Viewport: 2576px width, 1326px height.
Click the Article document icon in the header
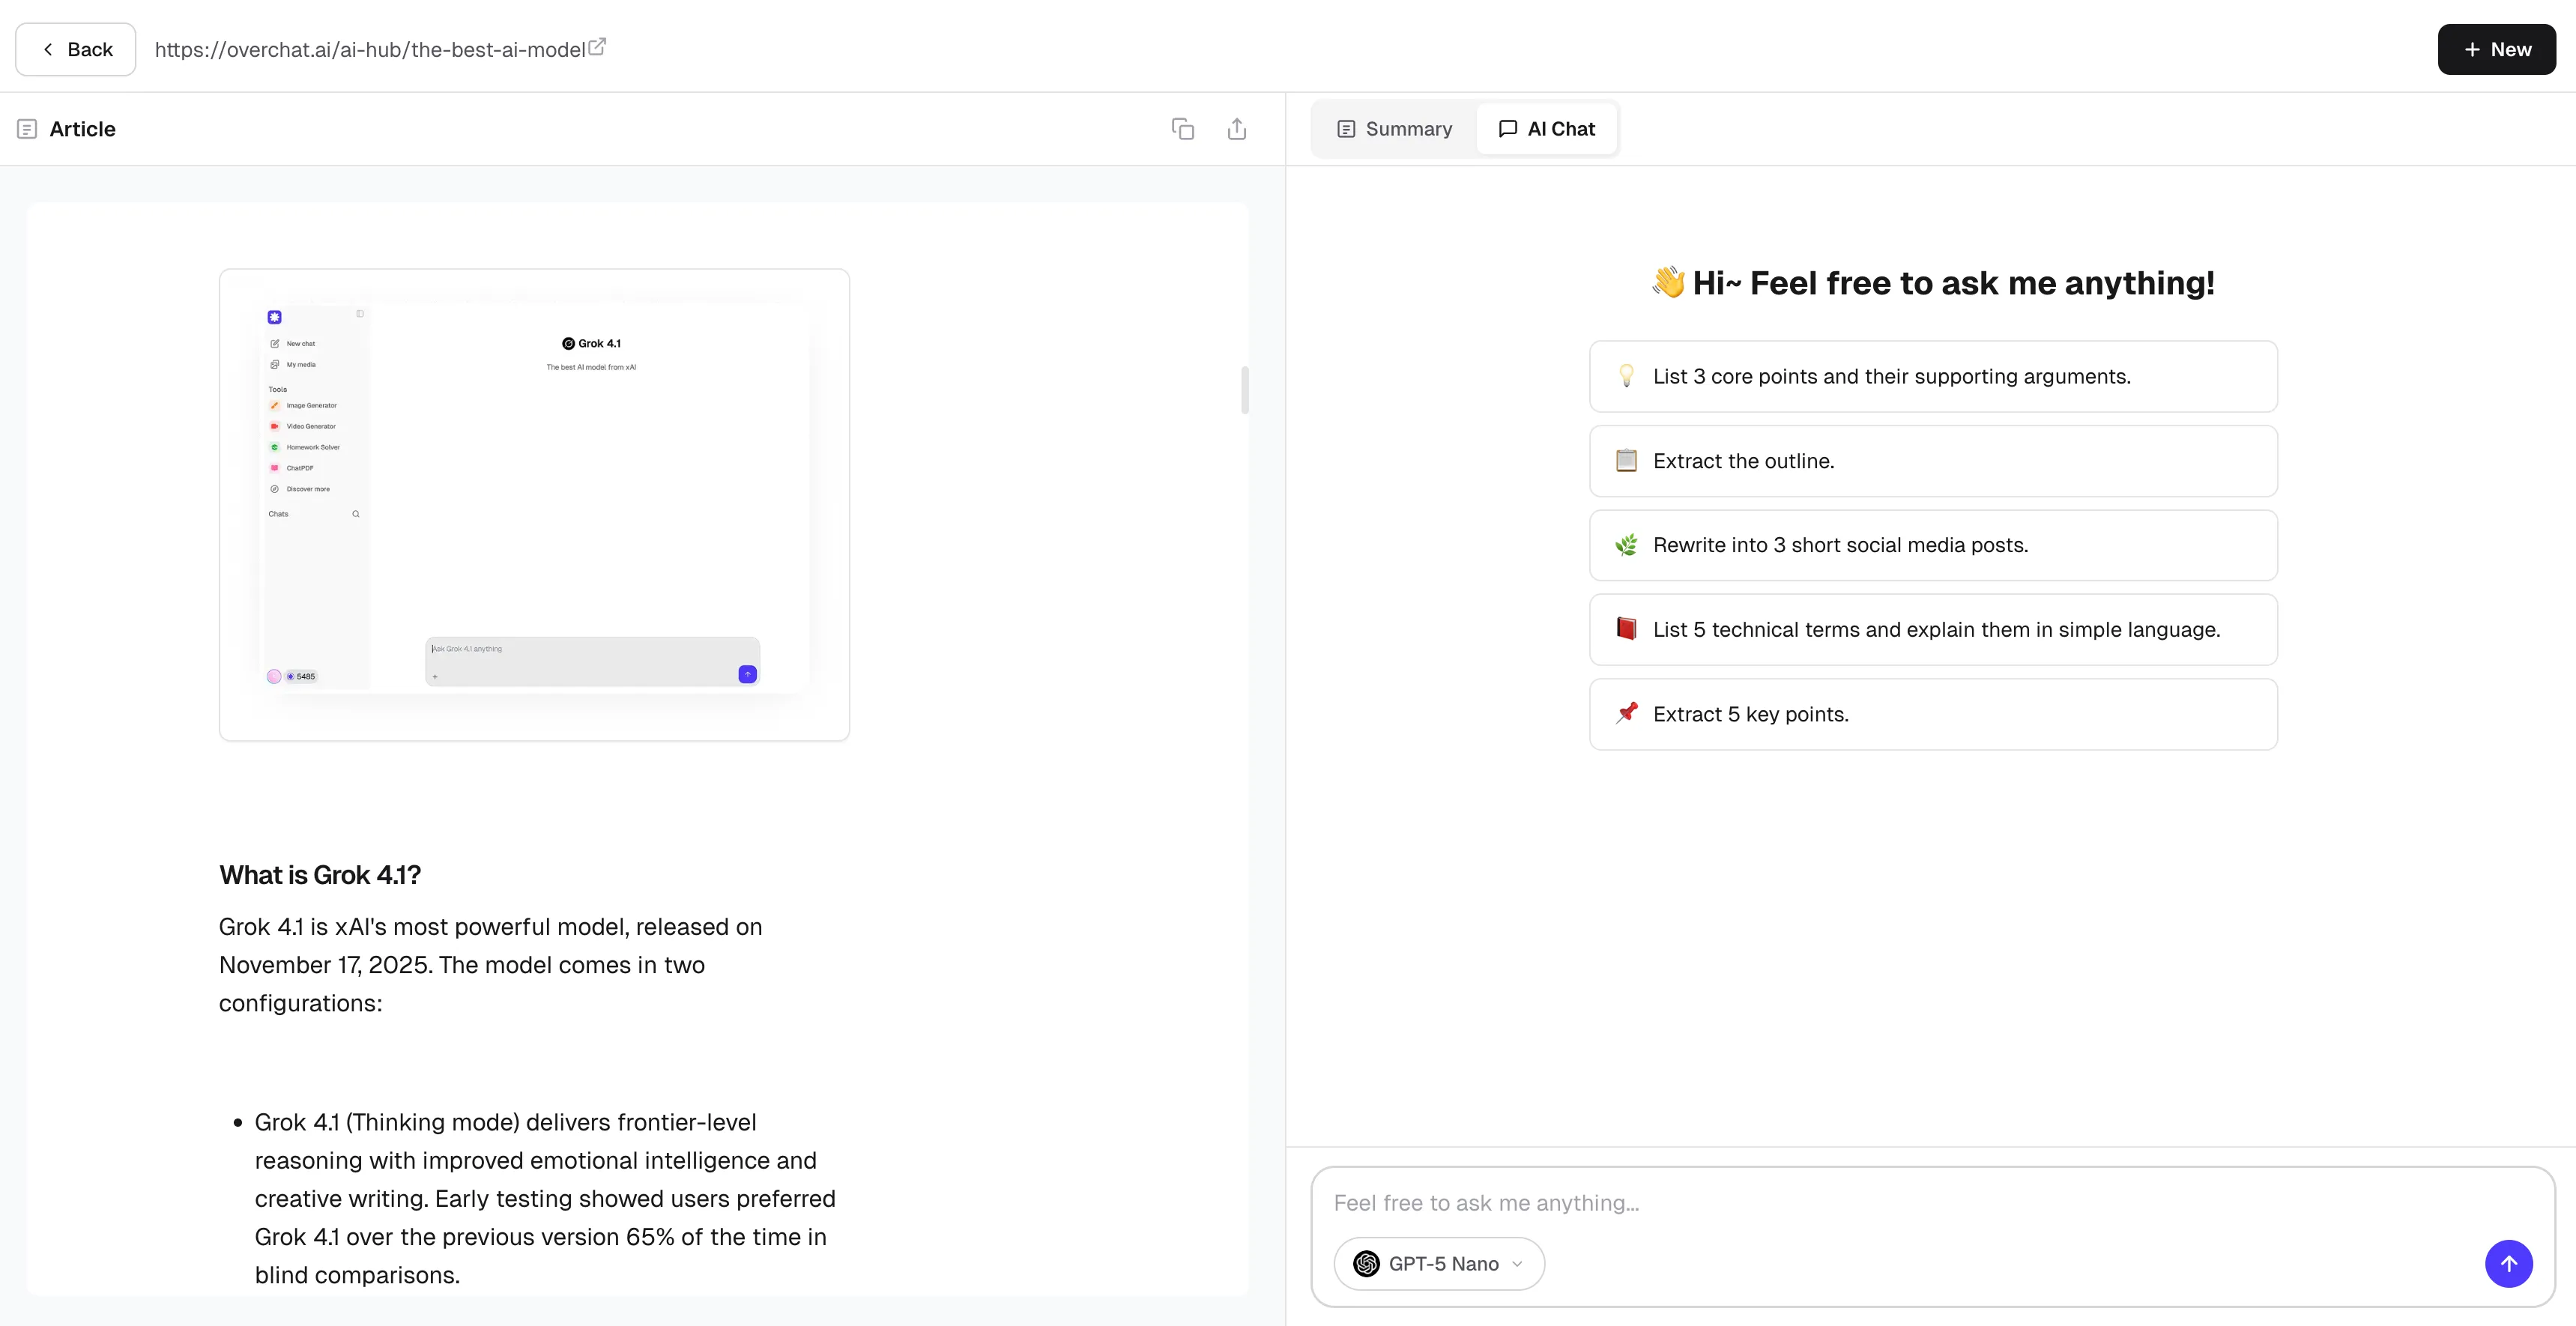[27, 128]
